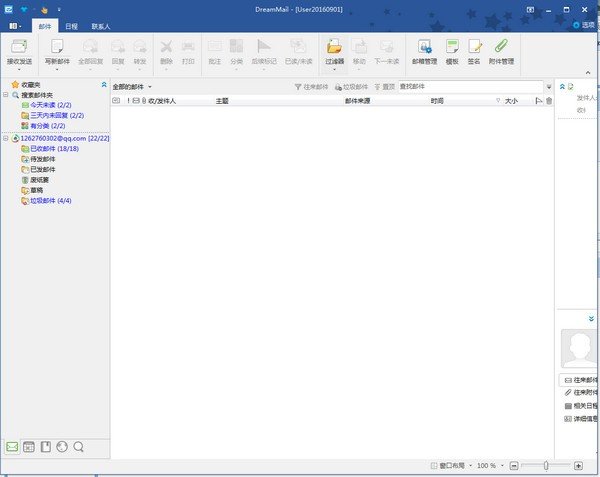This screenshot has width=600, height=477.
Task: Toggle the 往来邮件 filter
Action: click(311, 87)
